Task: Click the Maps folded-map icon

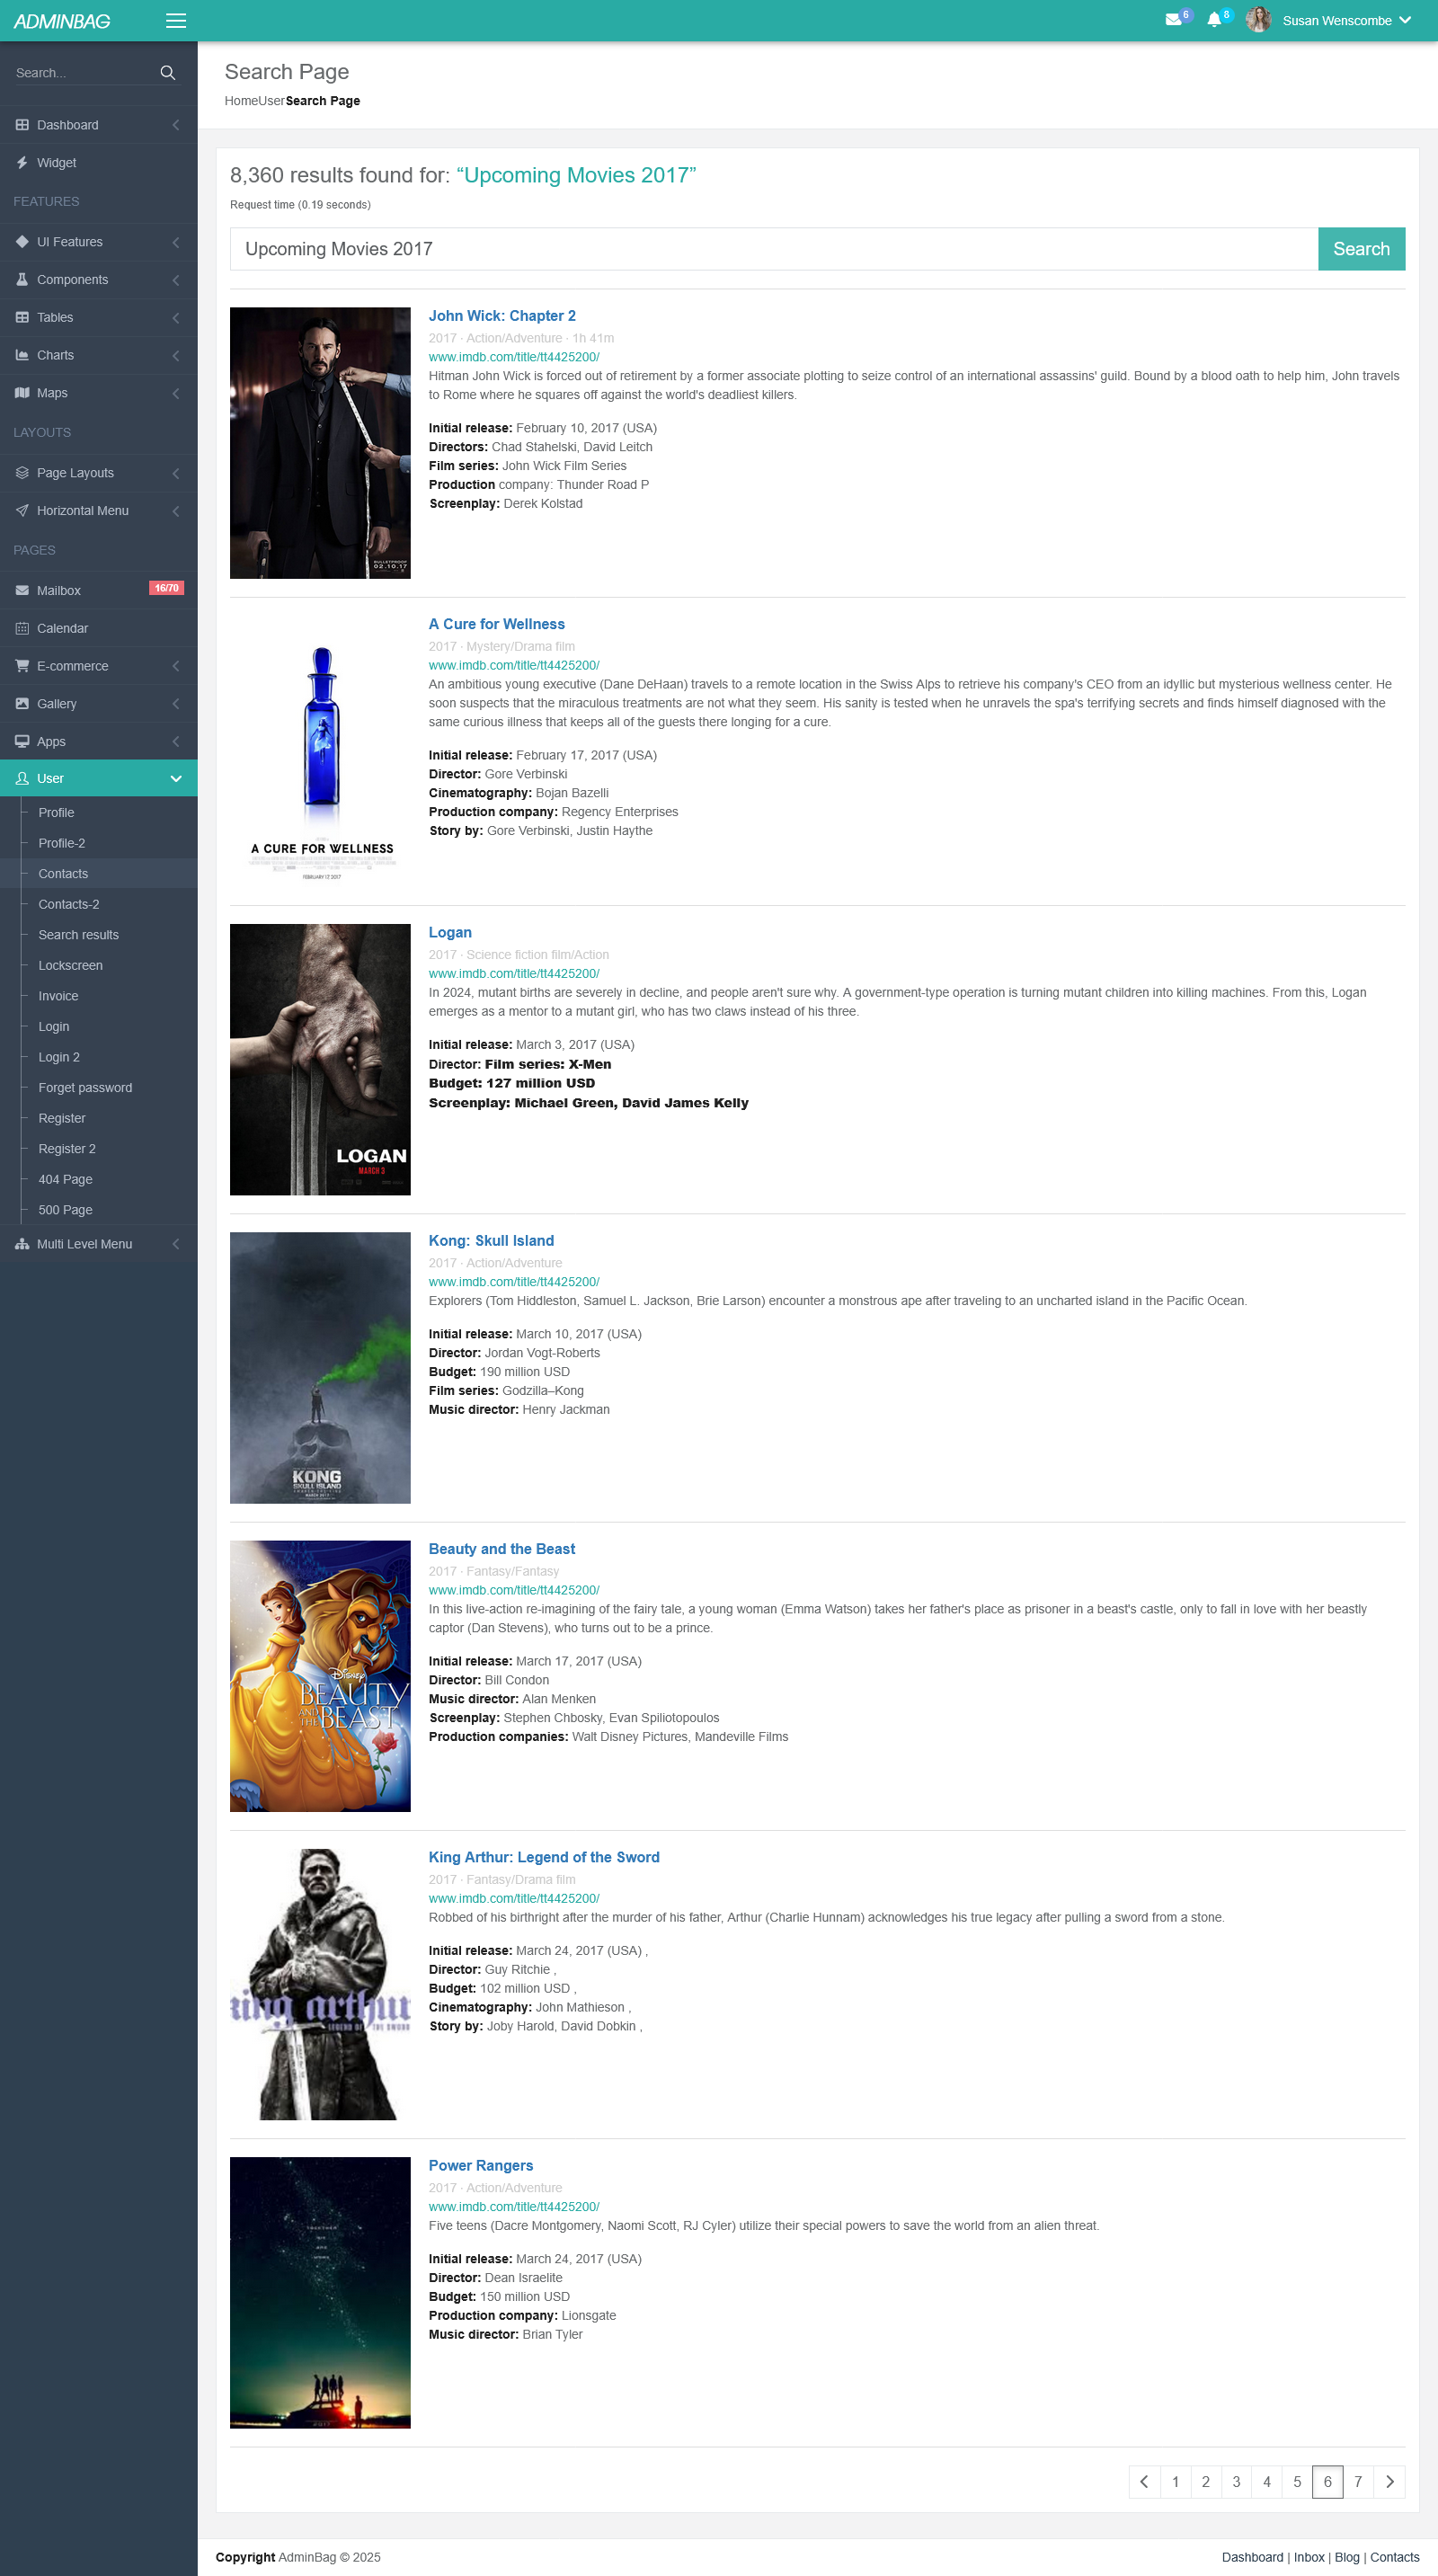Action: [x=22, y=393]
